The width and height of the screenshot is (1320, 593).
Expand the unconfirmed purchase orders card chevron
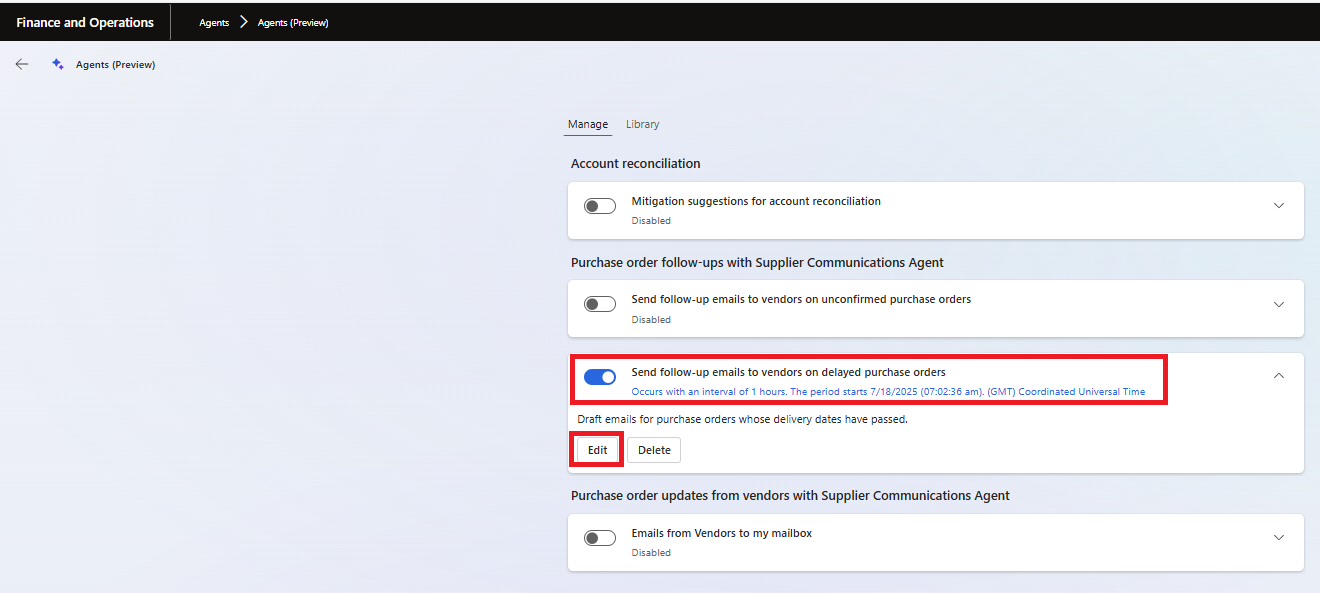(1278, 304)
